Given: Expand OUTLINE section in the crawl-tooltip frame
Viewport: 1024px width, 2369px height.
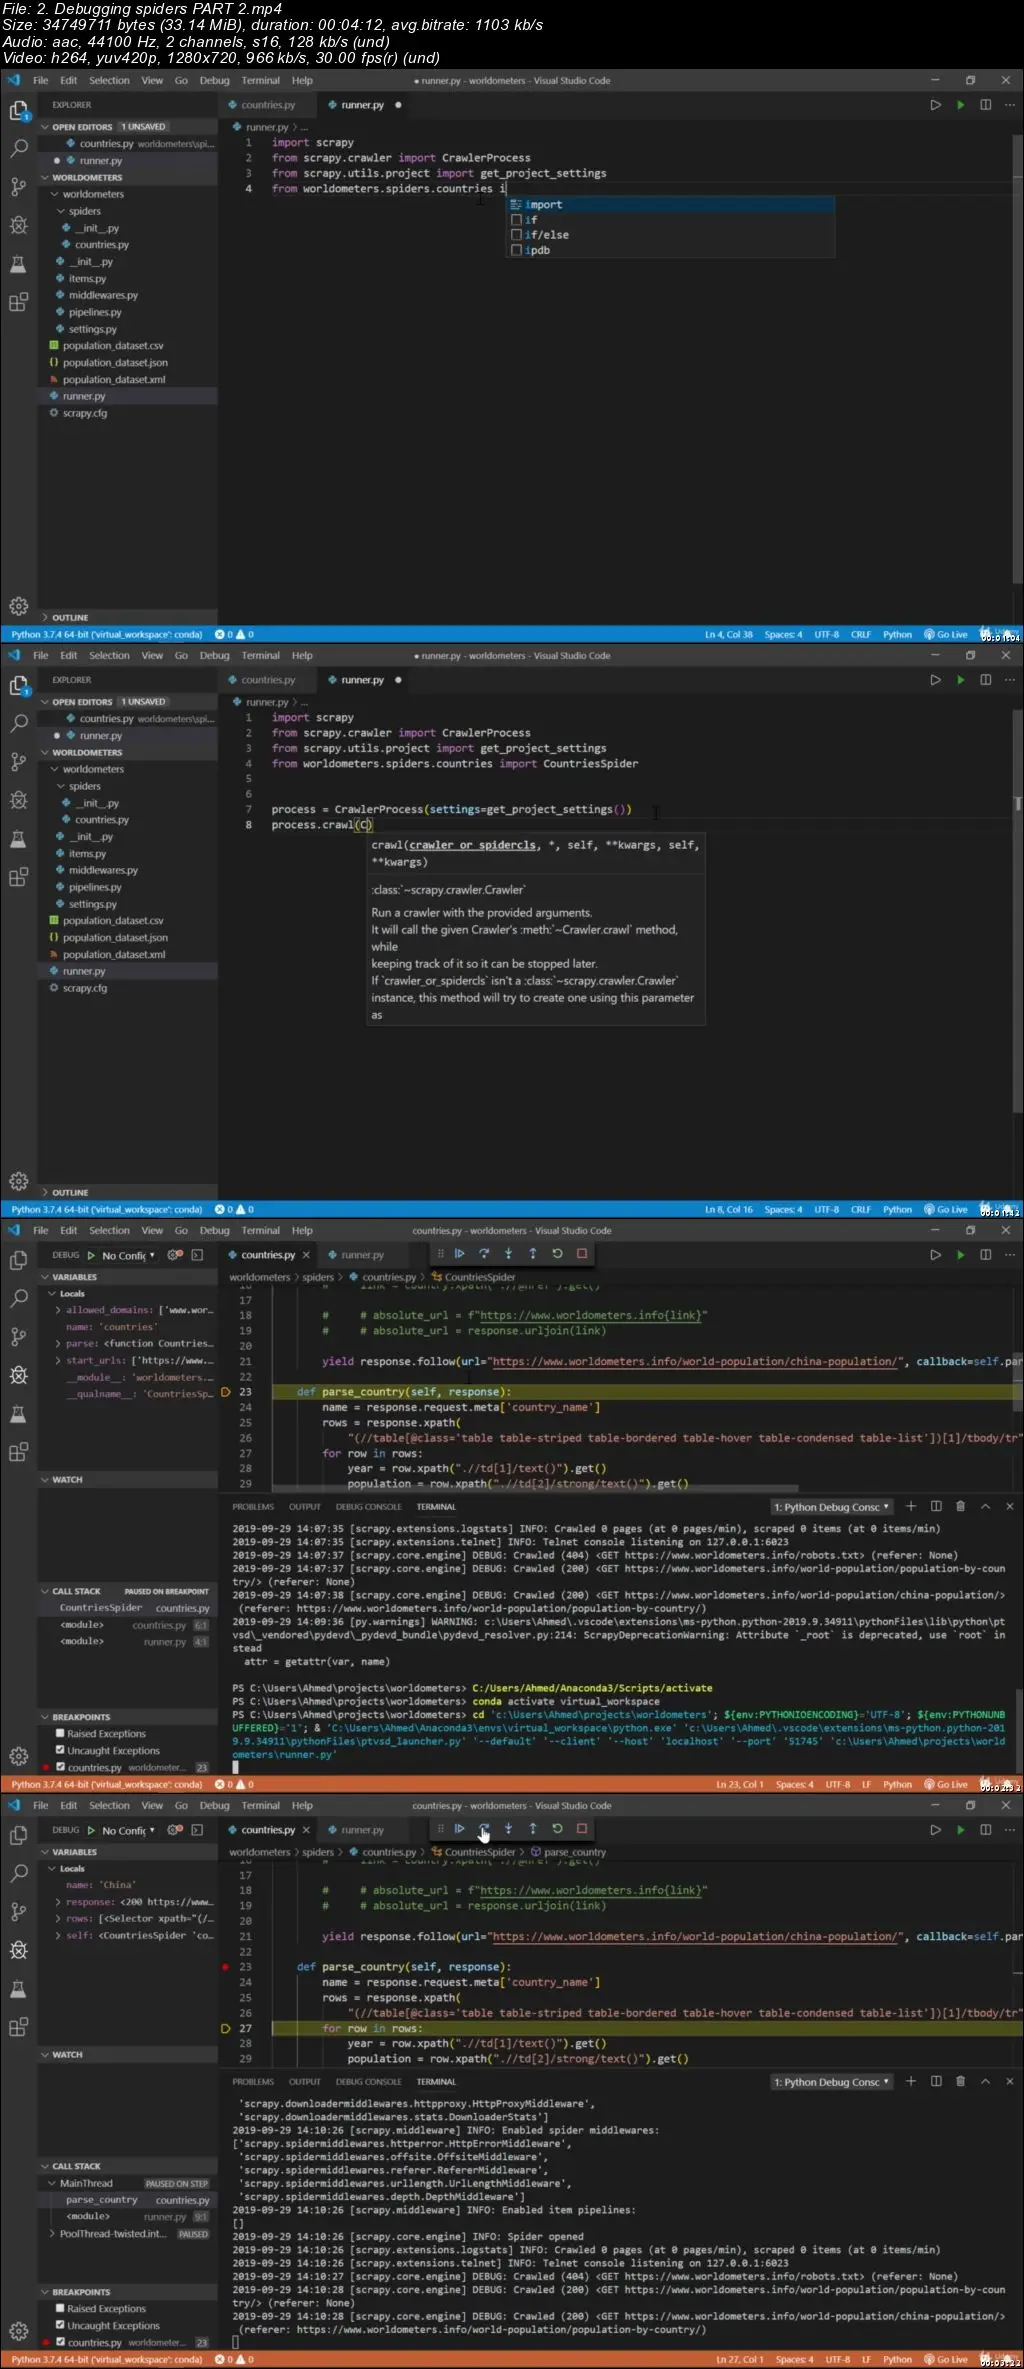Looking at the screenshot, I should (44, 1192).
